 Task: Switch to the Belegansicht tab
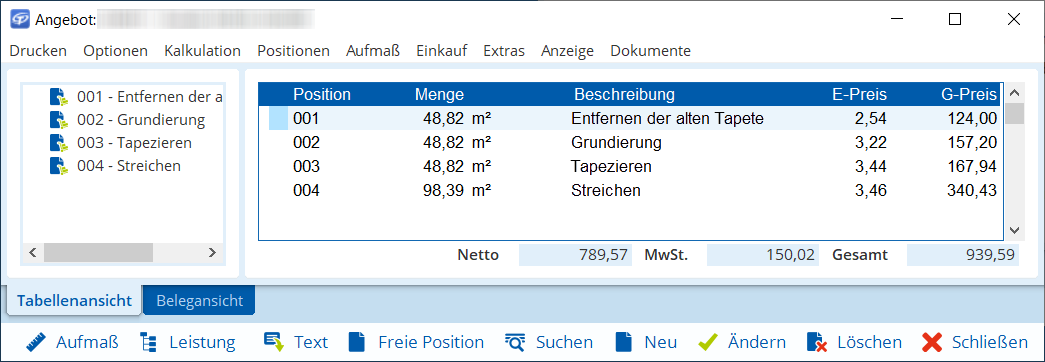(x=199, y=301)
